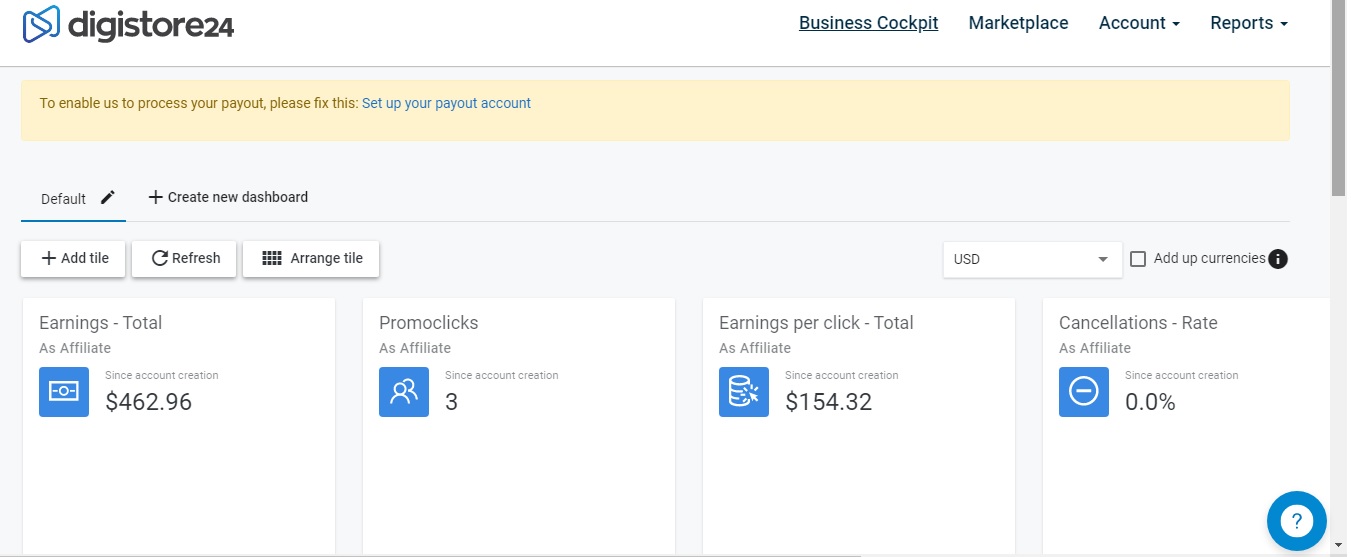
Task: Follow the Set up your payout account link
Action: click(x=446, y=103)
